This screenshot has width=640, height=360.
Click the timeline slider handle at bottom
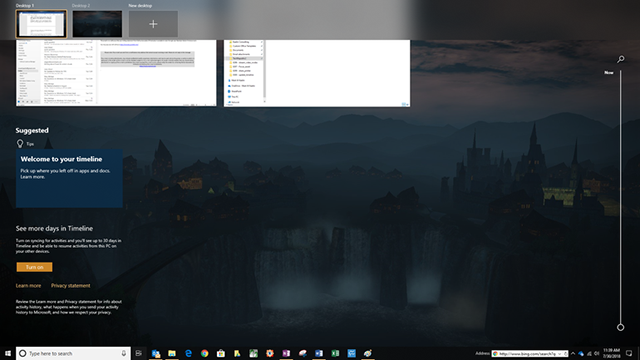pos(620,327)
